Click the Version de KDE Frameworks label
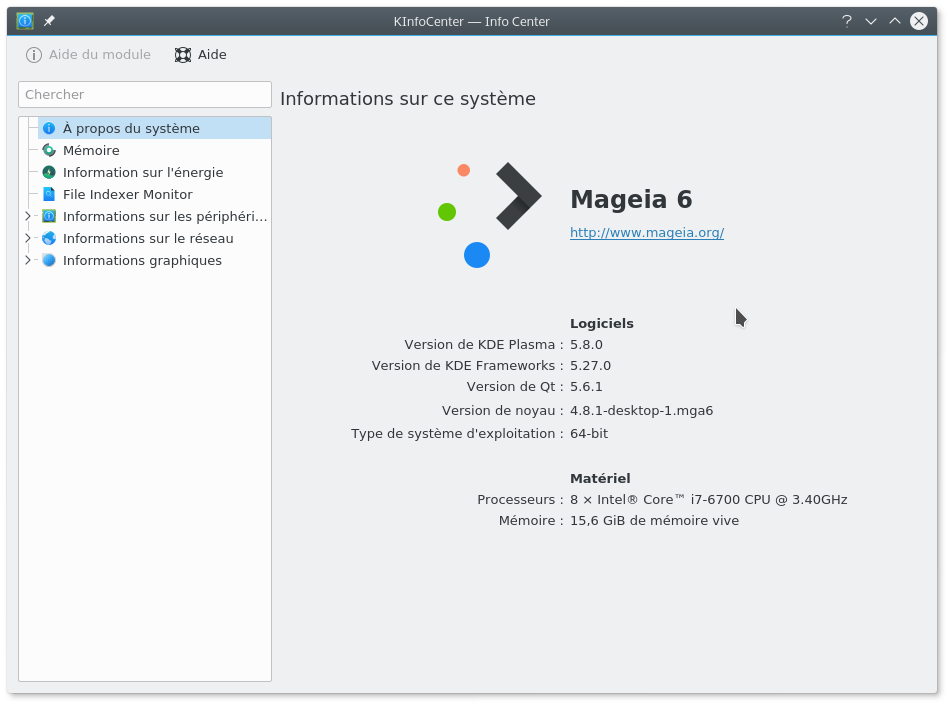The height and width of the screenshot is (706, 950). (467, 366)
